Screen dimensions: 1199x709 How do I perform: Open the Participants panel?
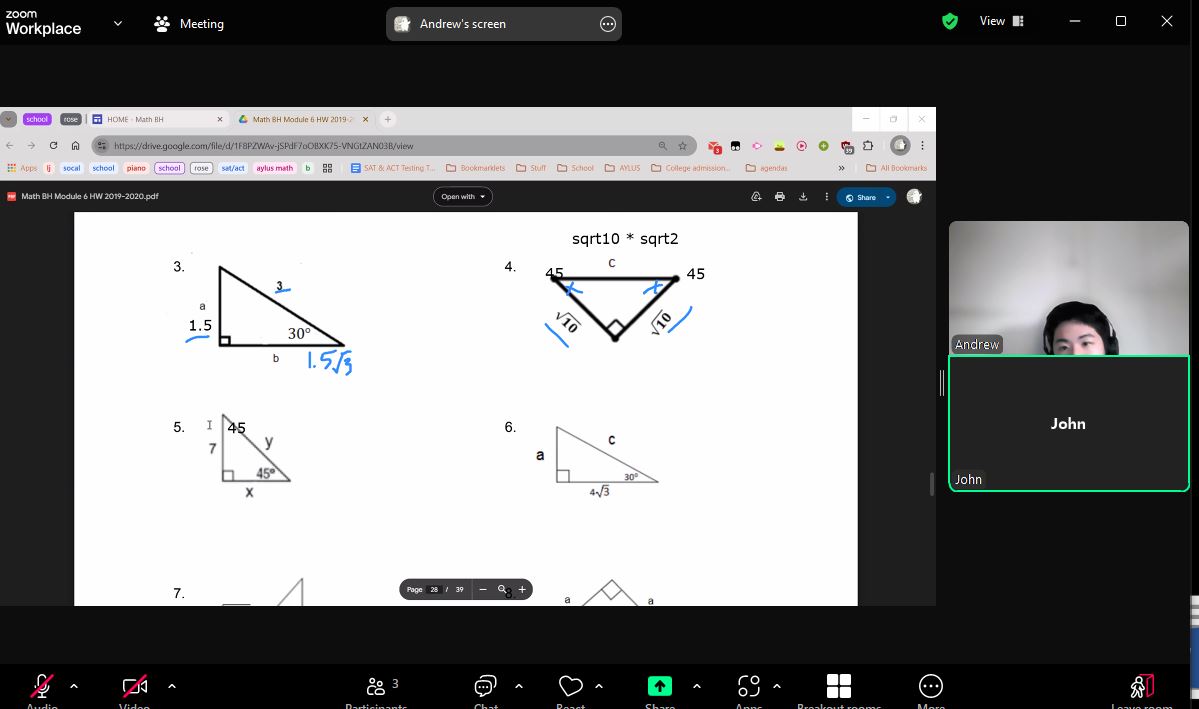coord(375,687)
